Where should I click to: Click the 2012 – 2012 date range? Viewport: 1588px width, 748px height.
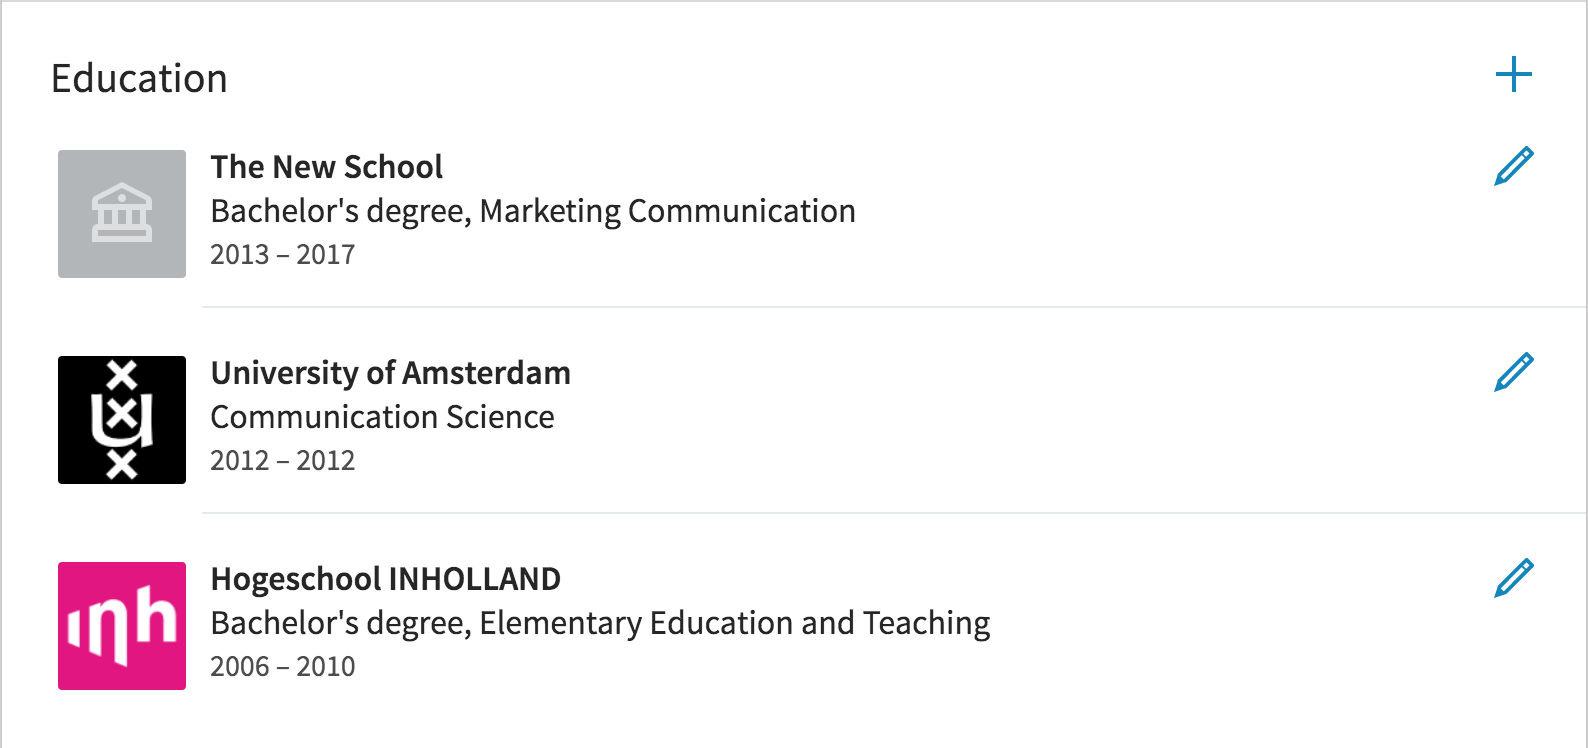tap(282, 461)
